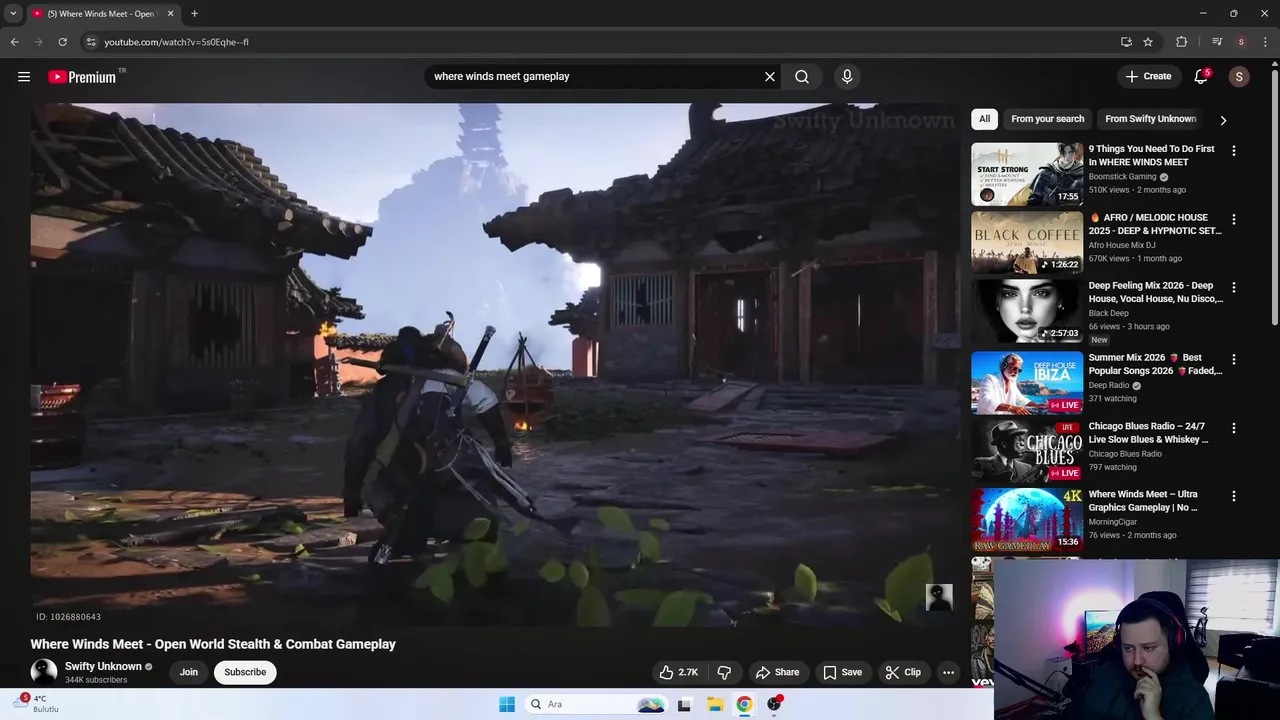Clear the search box with X
The image size is (1280, 720).
click(x=770, y=77)
